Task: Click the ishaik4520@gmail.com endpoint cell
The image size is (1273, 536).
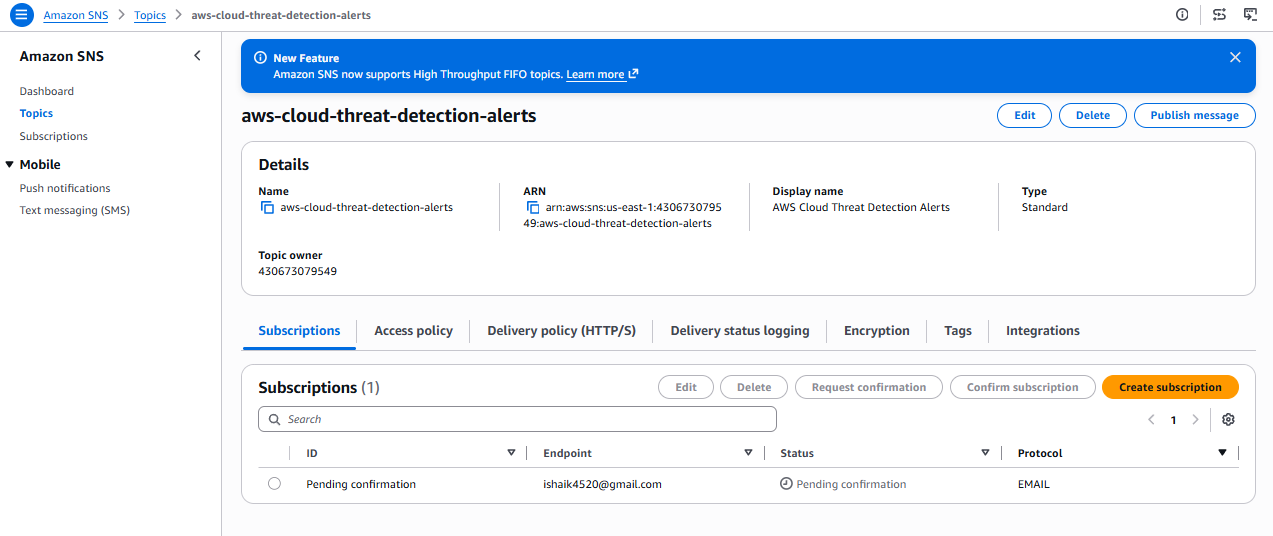Action: 602,484
